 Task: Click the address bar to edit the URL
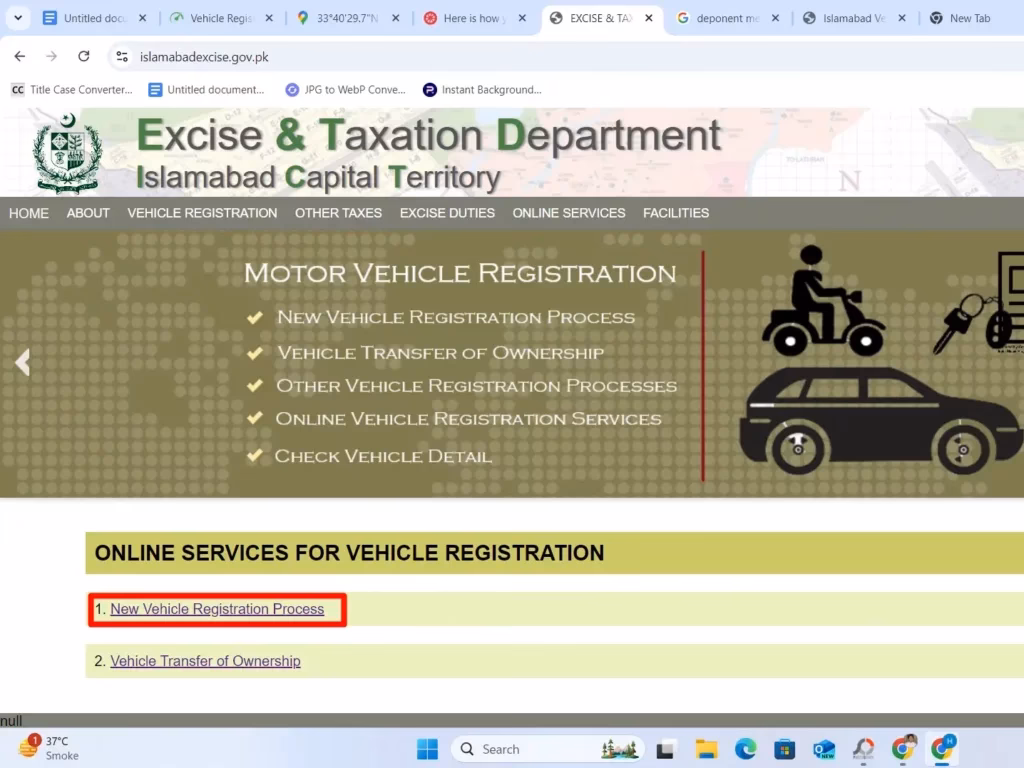[250, 57]
